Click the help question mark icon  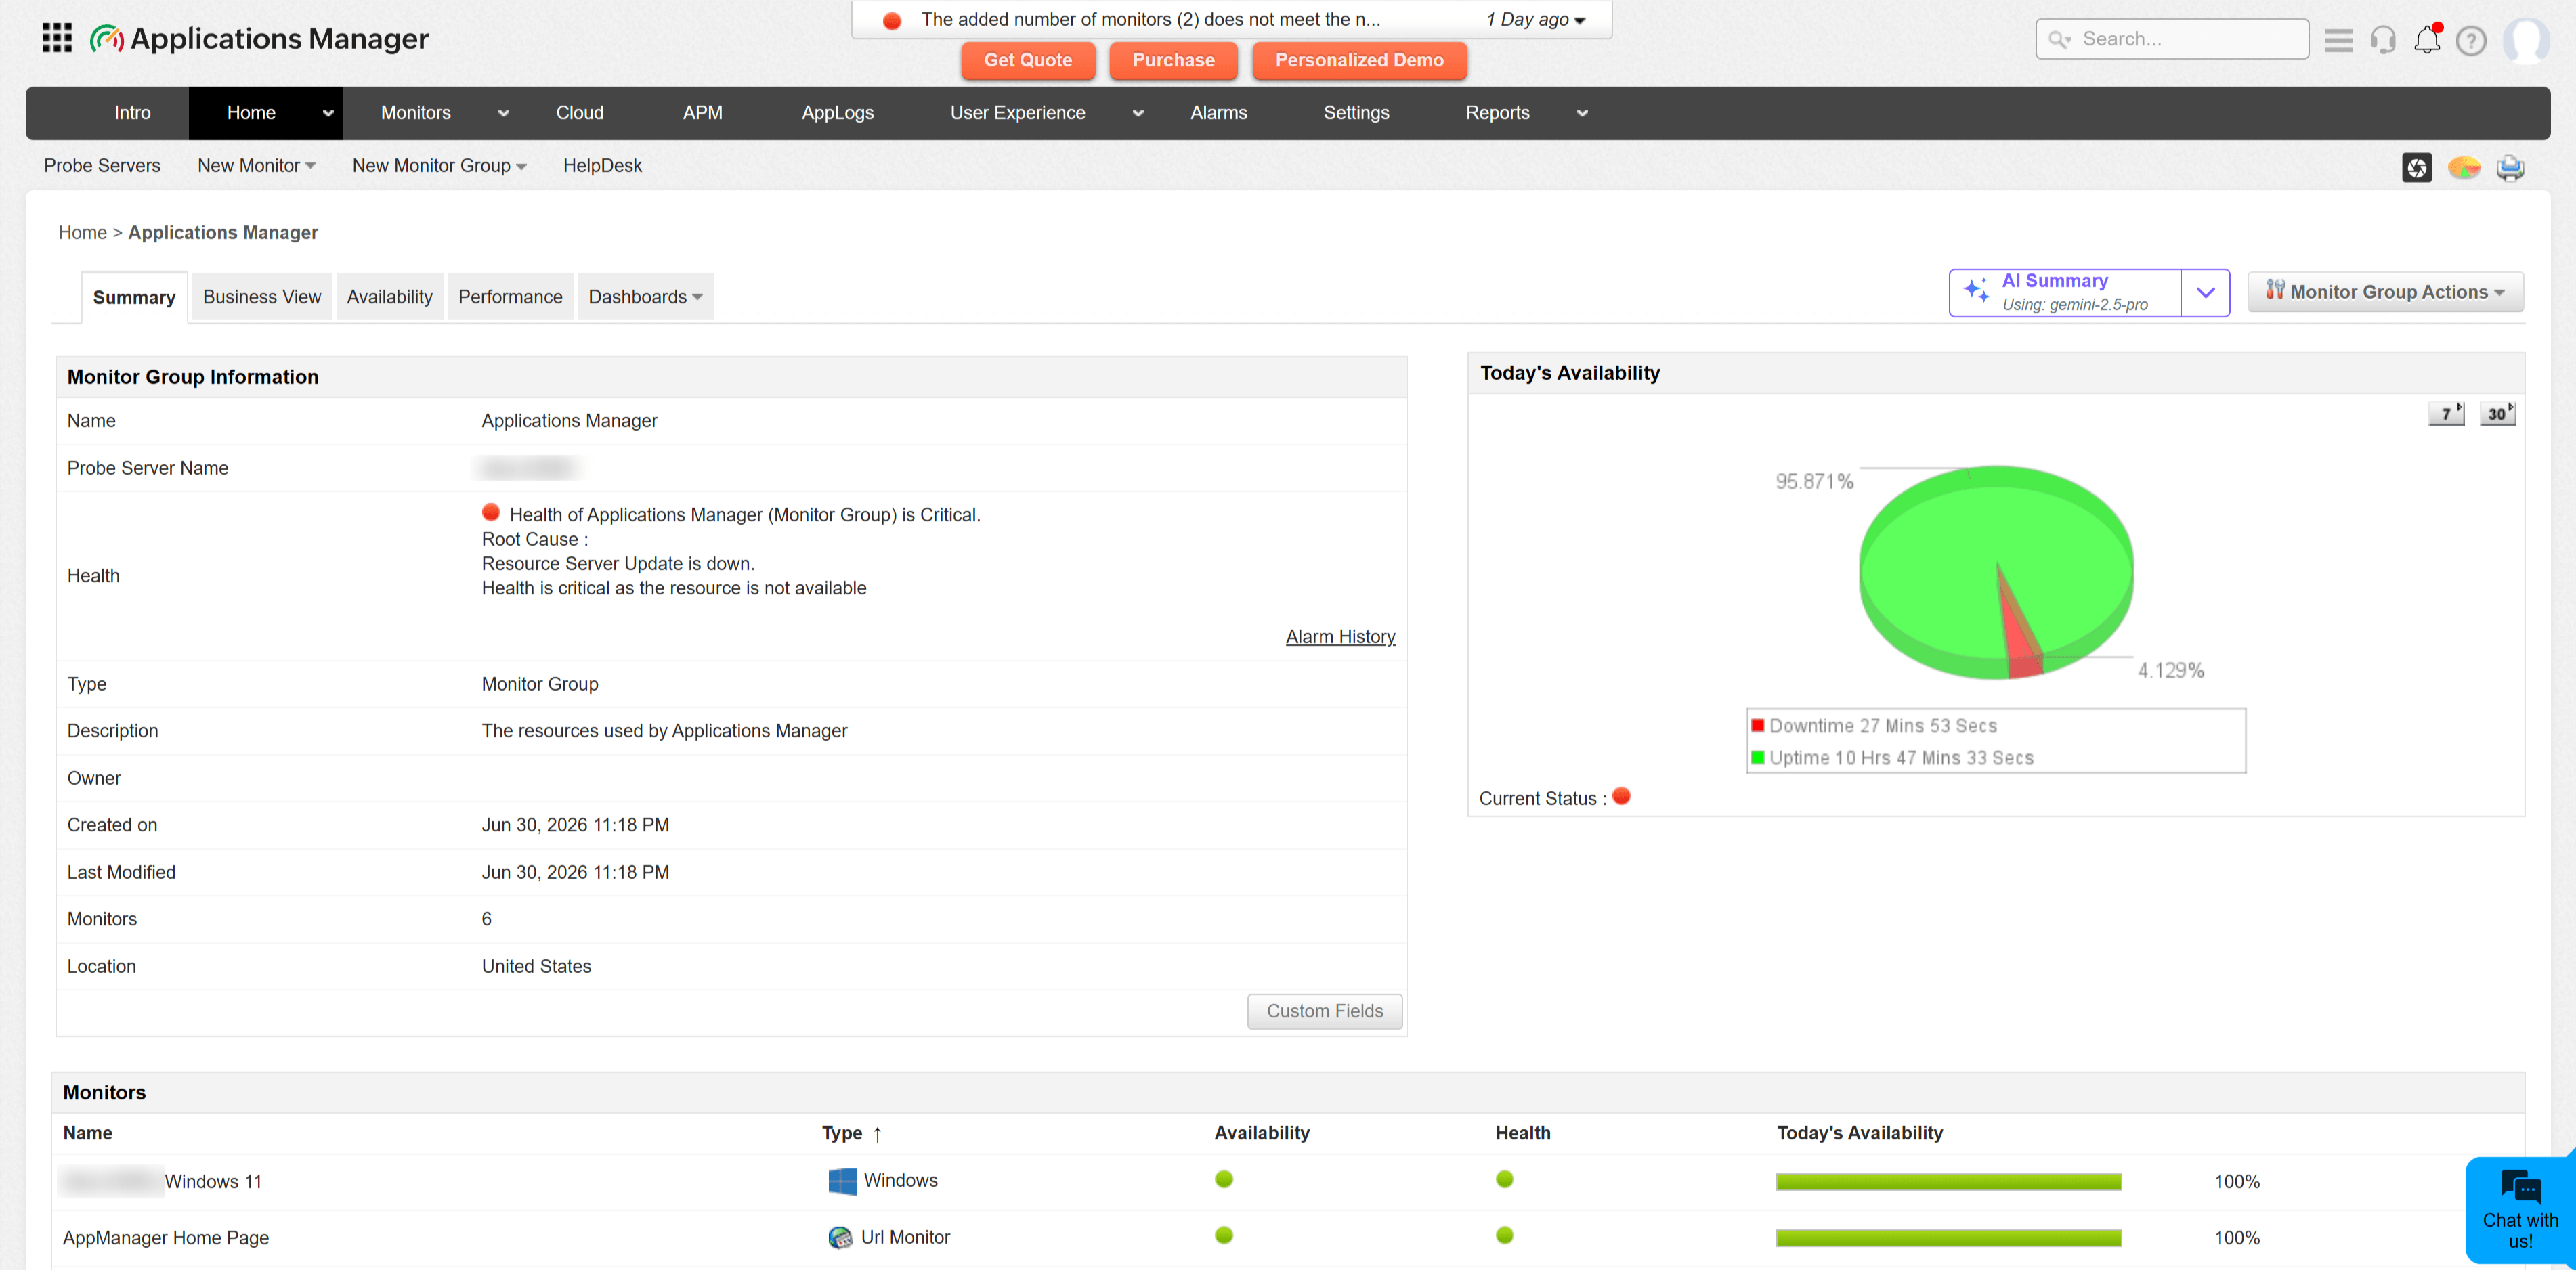click(x=2470, y=40)
